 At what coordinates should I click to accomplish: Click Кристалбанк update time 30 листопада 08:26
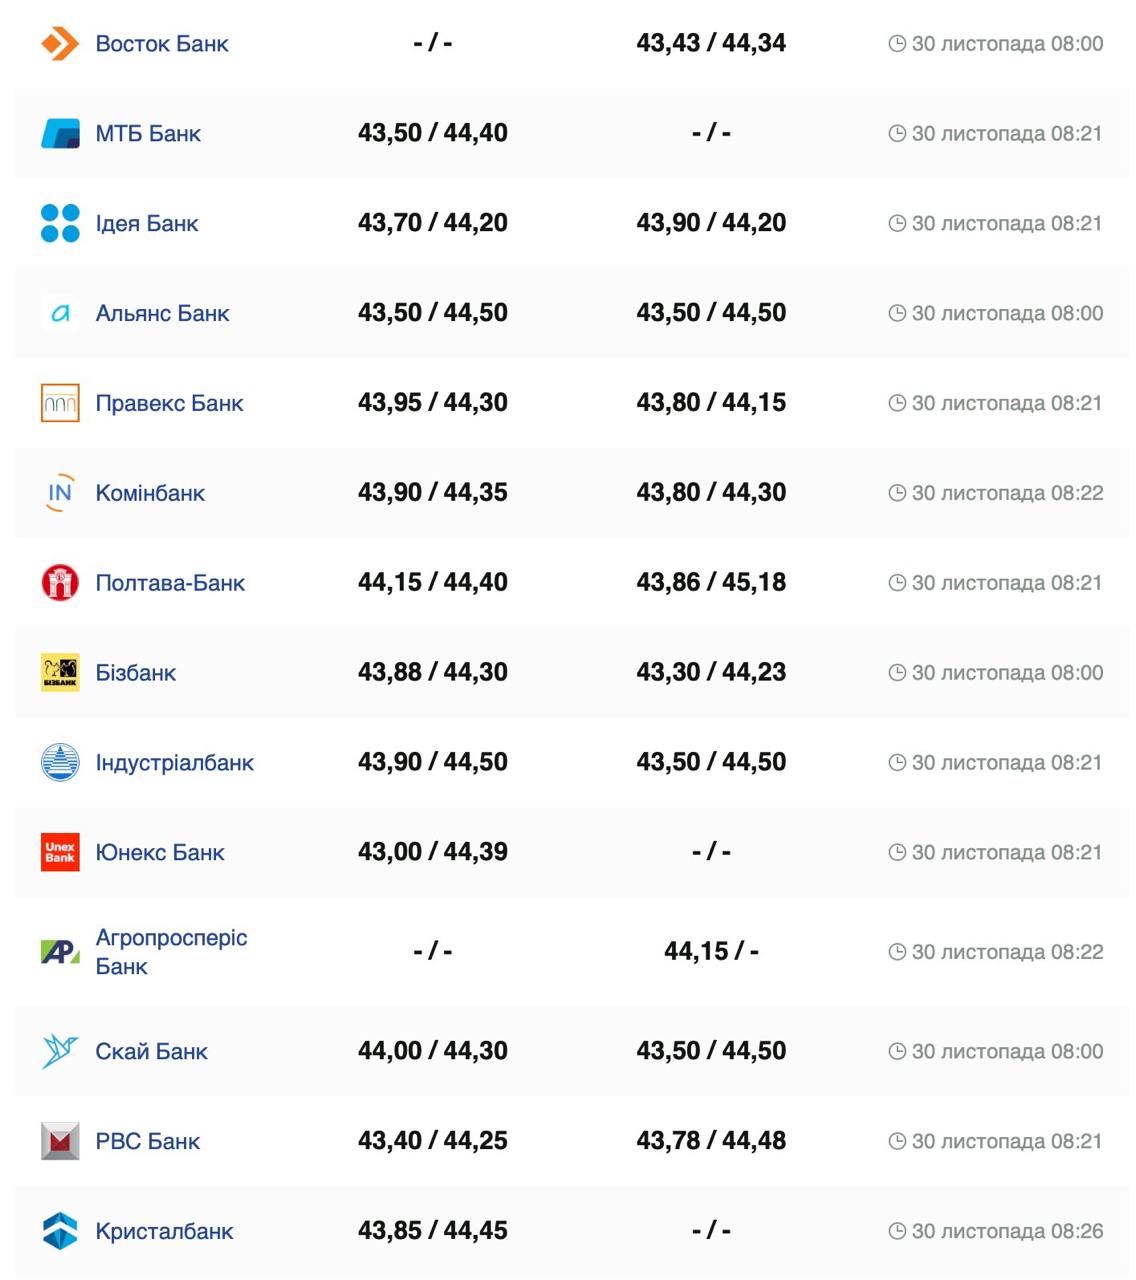click(x=1007, y=1231)
